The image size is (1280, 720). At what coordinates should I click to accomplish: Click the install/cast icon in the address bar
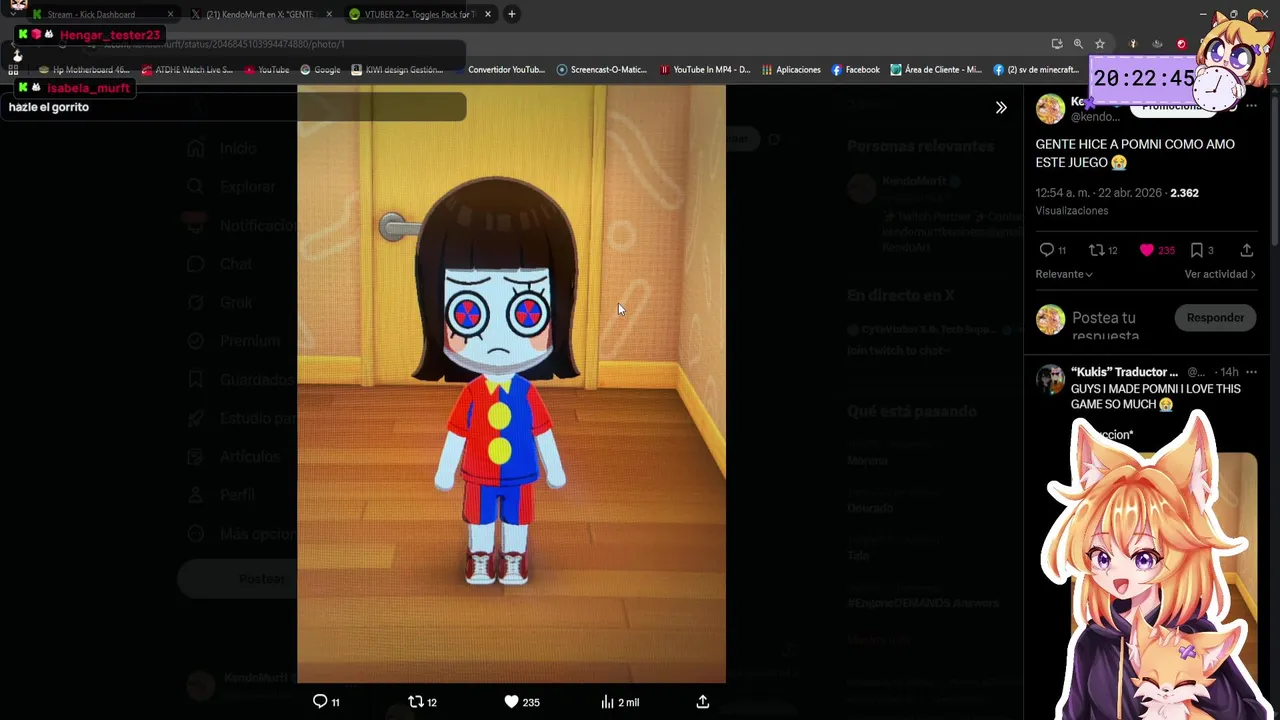(1057, 44)
